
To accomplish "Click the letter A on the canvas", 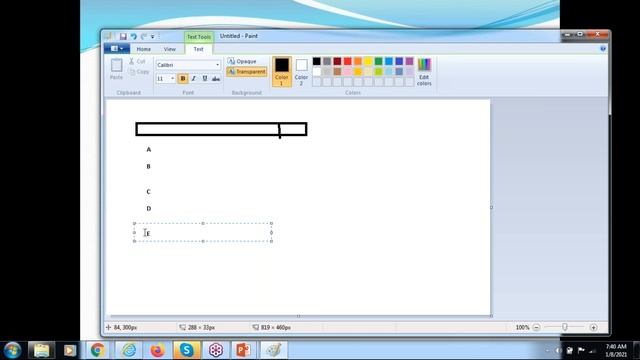I will click(149, 150).
